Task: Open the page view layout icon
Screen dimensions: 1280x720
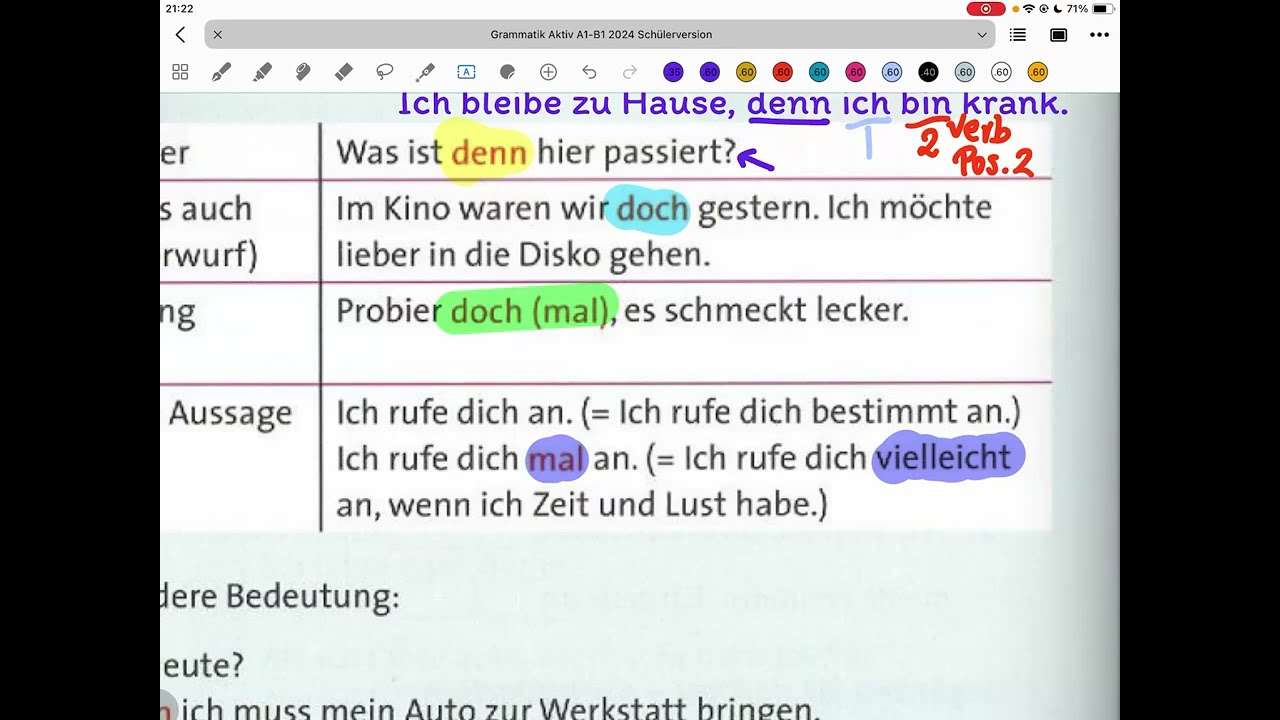Action: [x=1059, y=35]
